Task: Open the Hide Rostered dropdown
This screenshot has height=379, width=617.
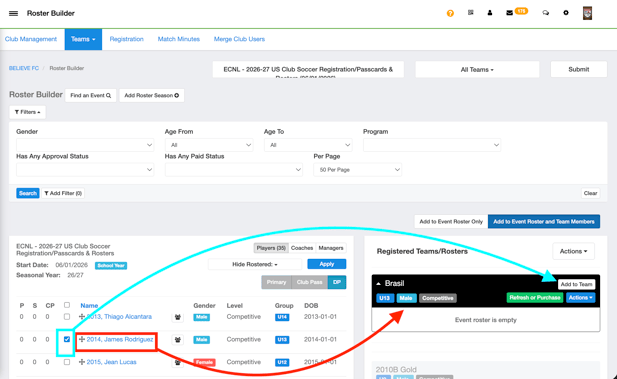Action: coord(255,264)
